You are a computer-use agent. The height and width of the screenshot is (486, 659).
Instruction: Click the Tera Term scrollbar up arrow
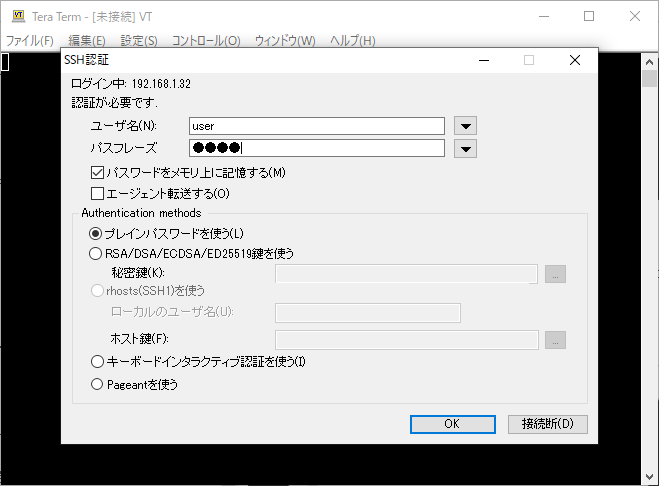[x=649, y=62]
